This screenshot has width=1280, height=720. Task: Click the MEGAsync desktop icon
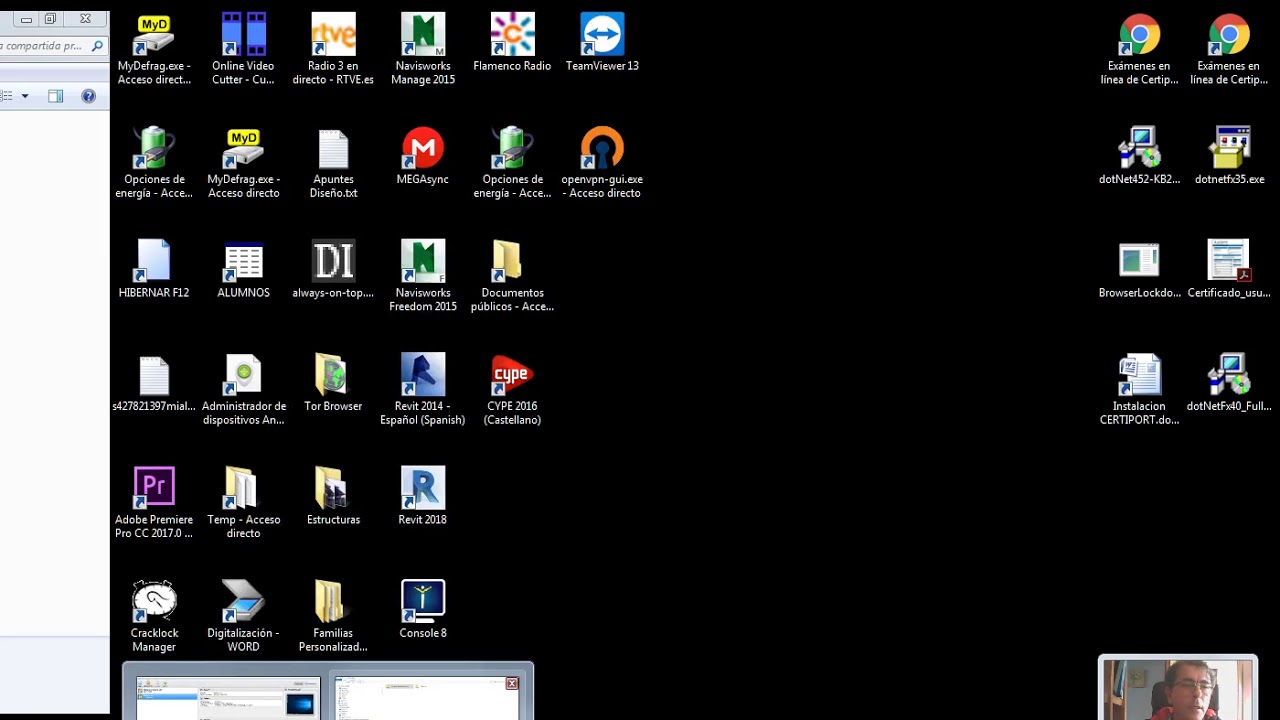(423, 156)
